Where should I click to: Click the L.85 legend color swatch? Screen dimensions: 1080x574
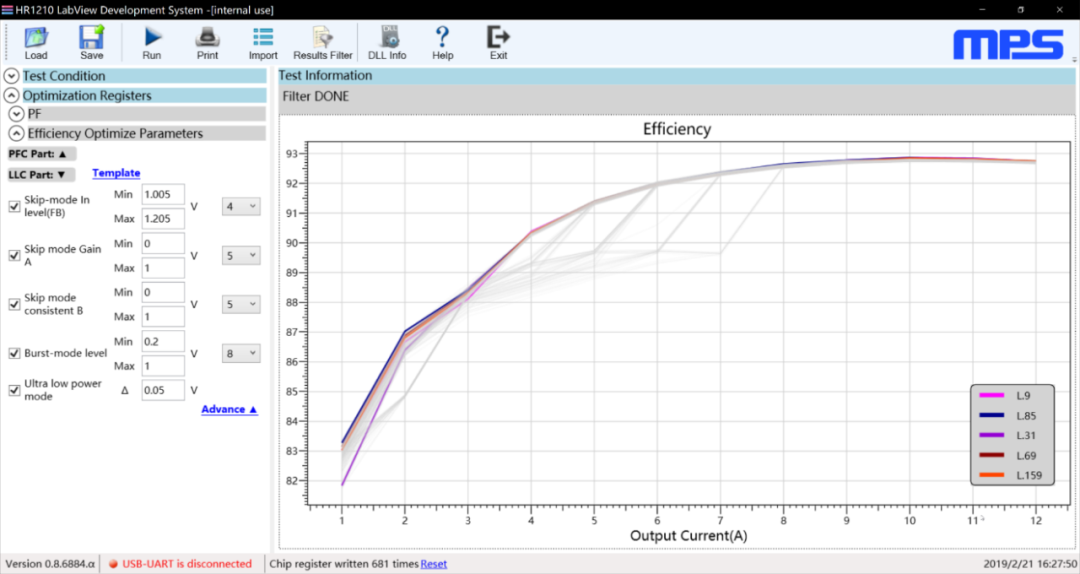point(994,415)
